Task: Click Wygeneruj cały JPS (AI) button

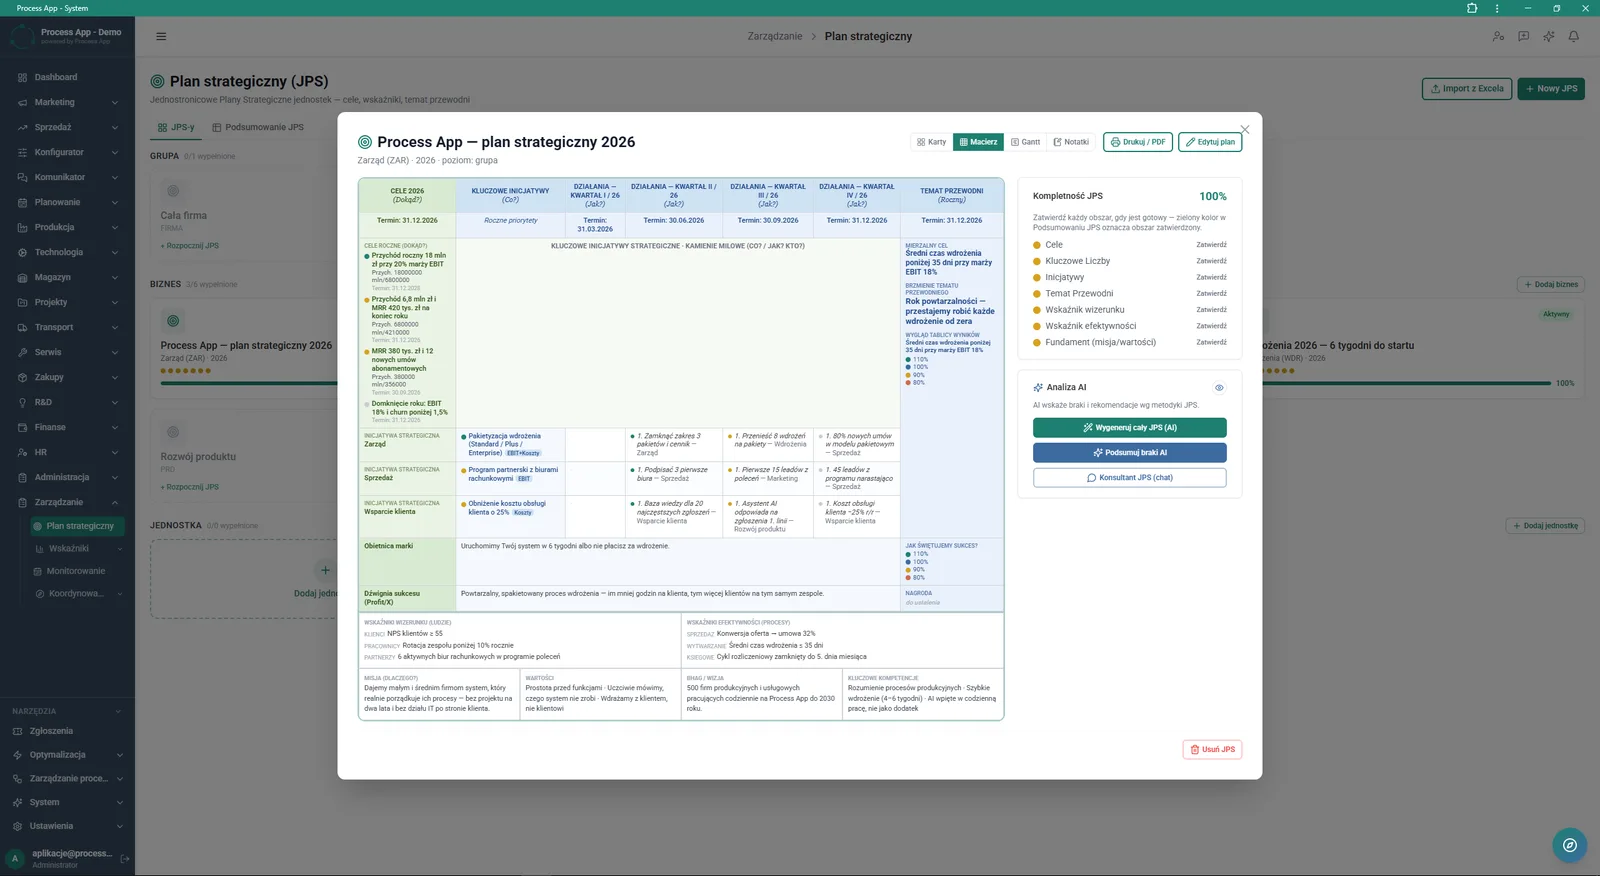Action: click(1130, 428)
